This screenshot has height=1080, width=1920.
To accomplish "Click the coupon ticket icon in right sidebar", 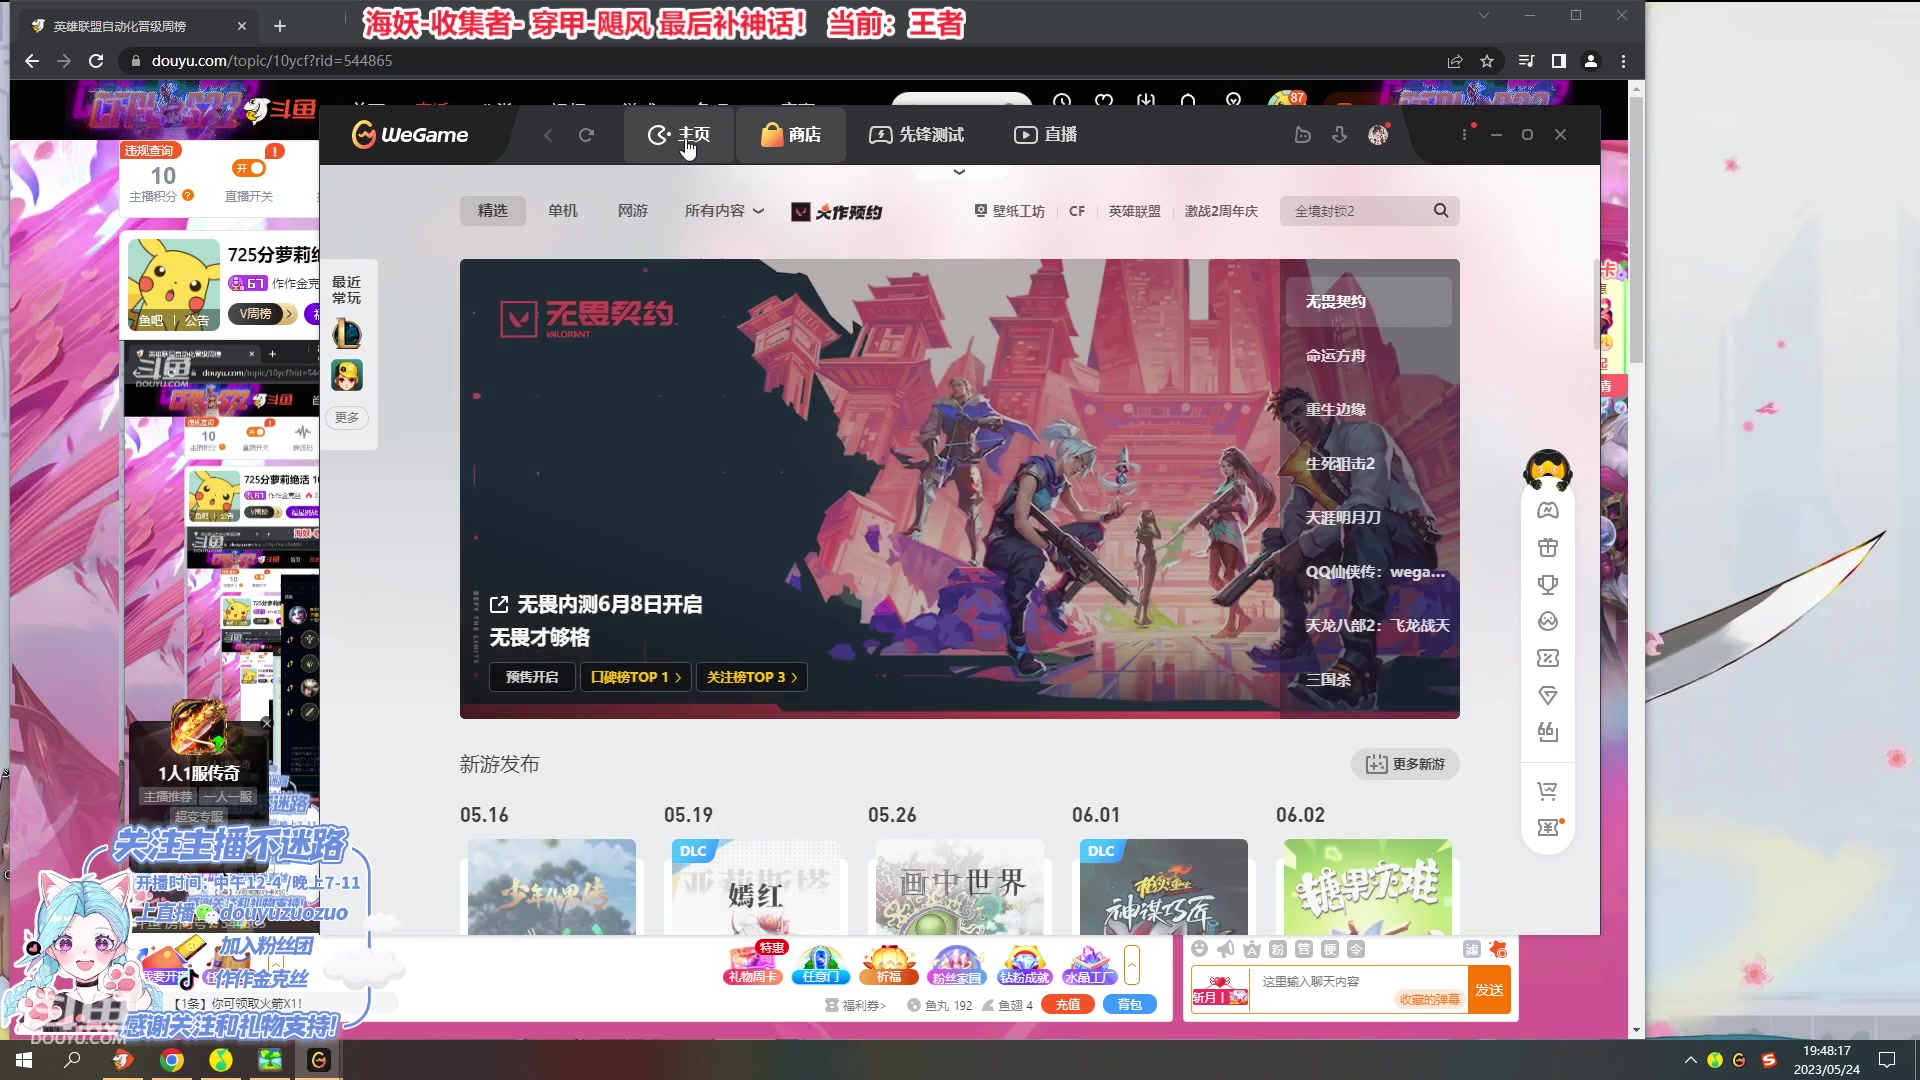I will [1548, 659].
